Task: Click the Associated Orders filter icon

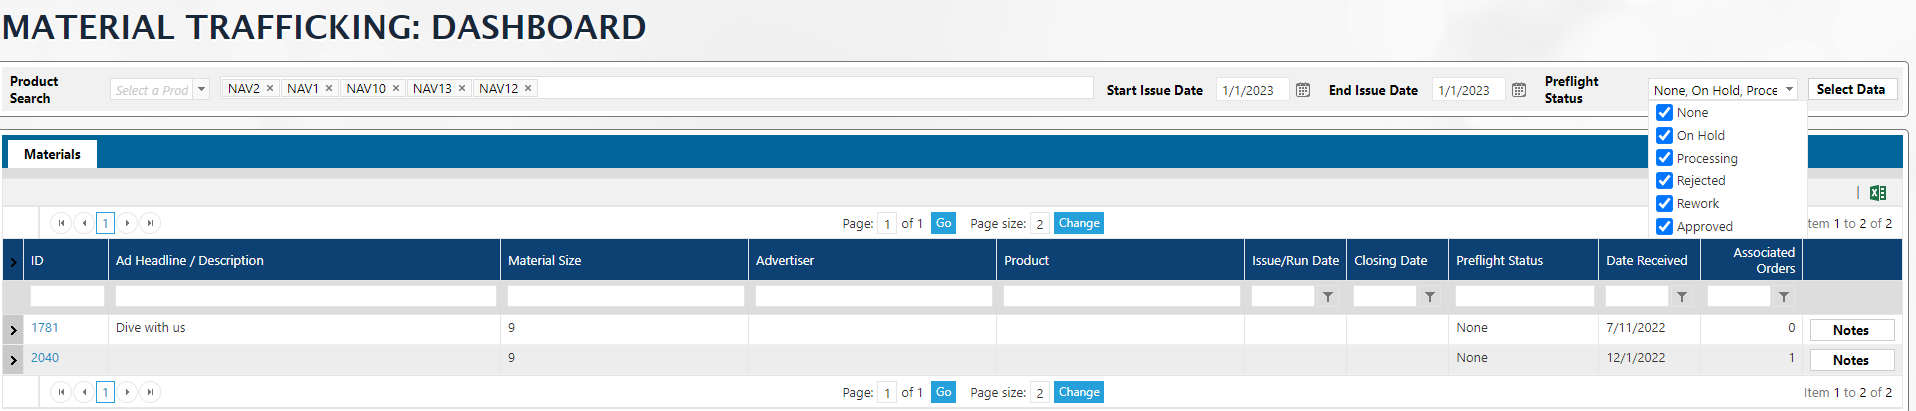Action: tap(1784, 297)
